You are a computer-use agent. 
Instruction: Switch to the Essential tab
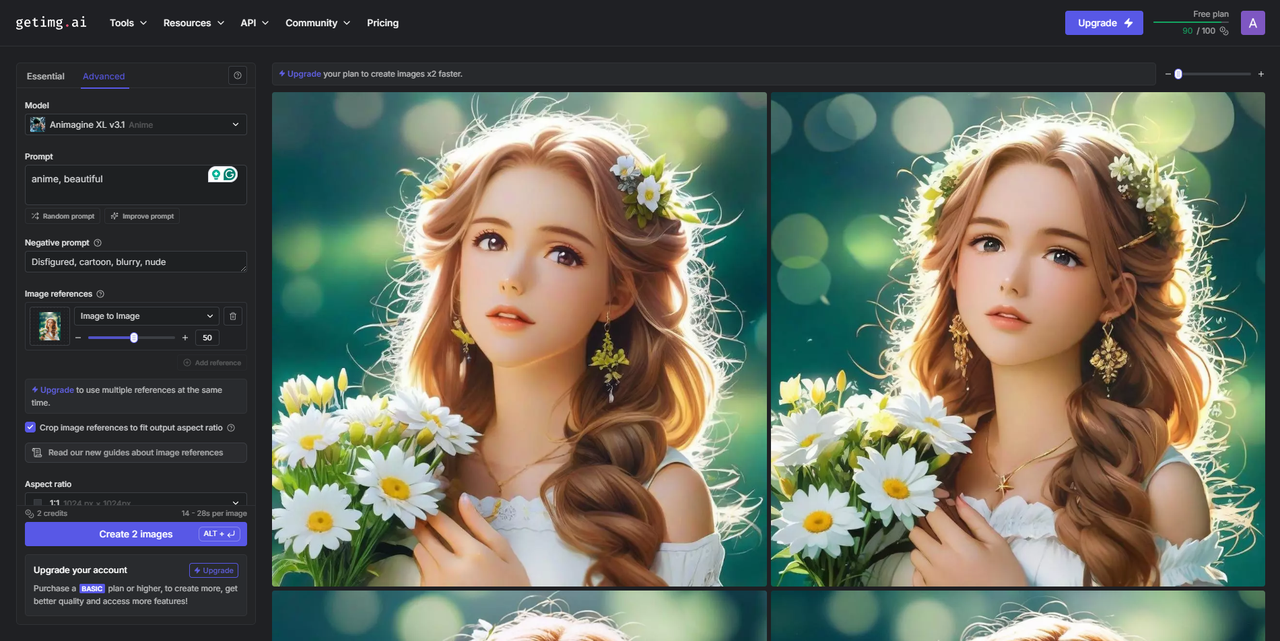46,76
